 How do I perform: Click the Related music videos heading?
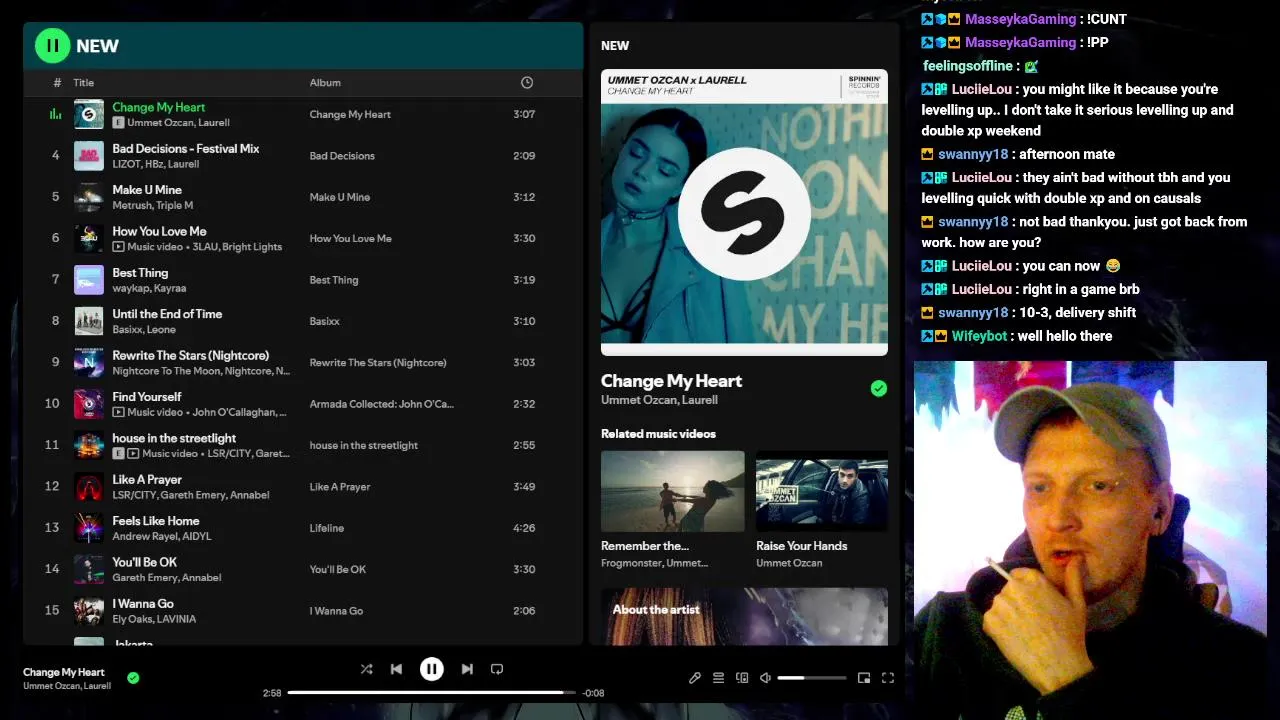click(658, 434)
